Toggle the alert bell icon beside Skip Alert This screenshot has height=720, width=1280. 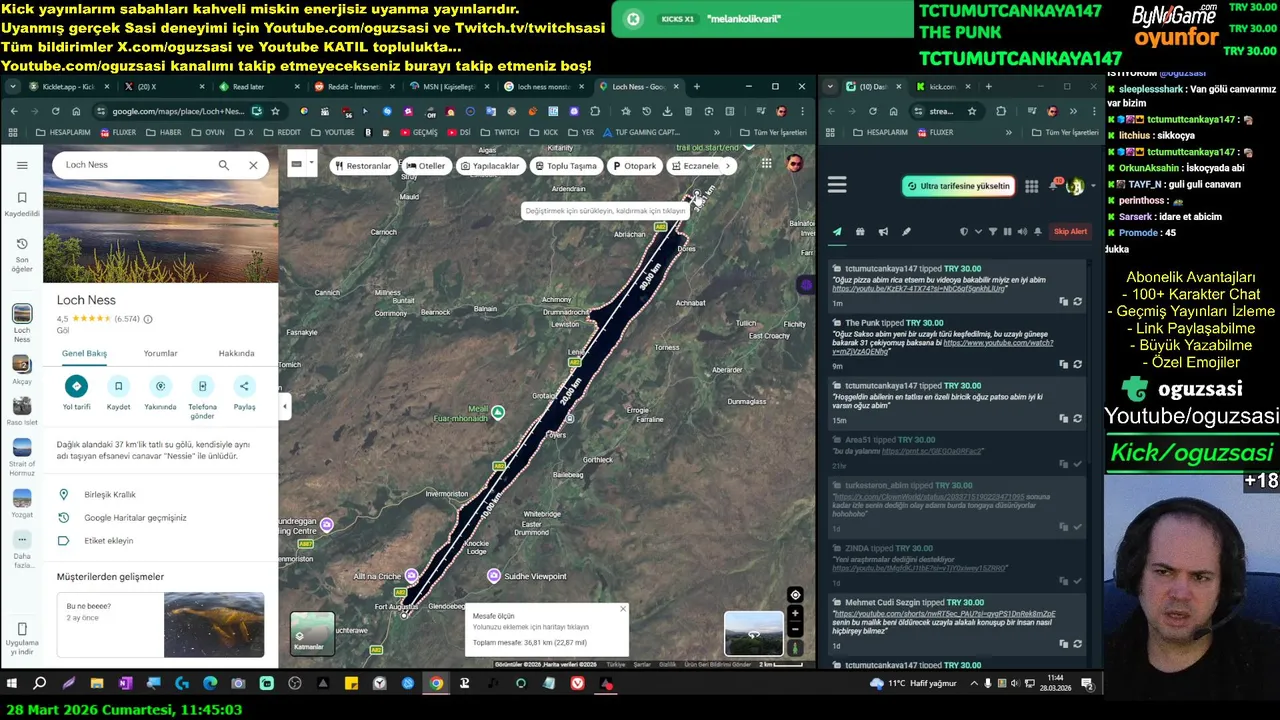1039,232
